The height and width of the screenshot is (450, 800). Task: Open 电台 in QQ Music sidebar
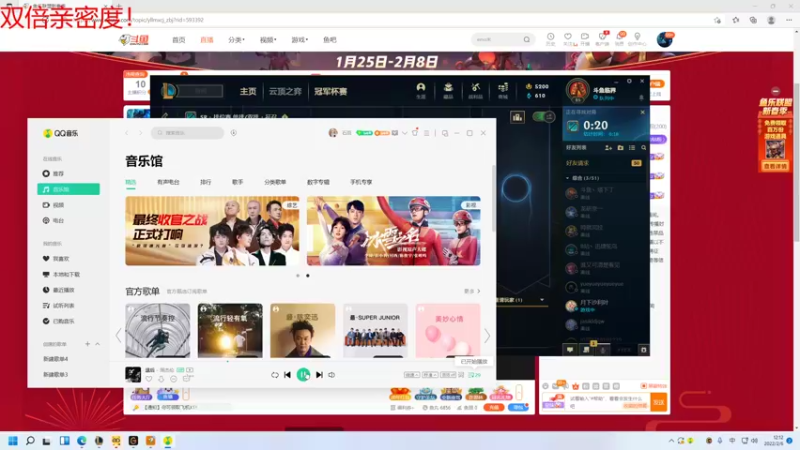pos(54,220)
